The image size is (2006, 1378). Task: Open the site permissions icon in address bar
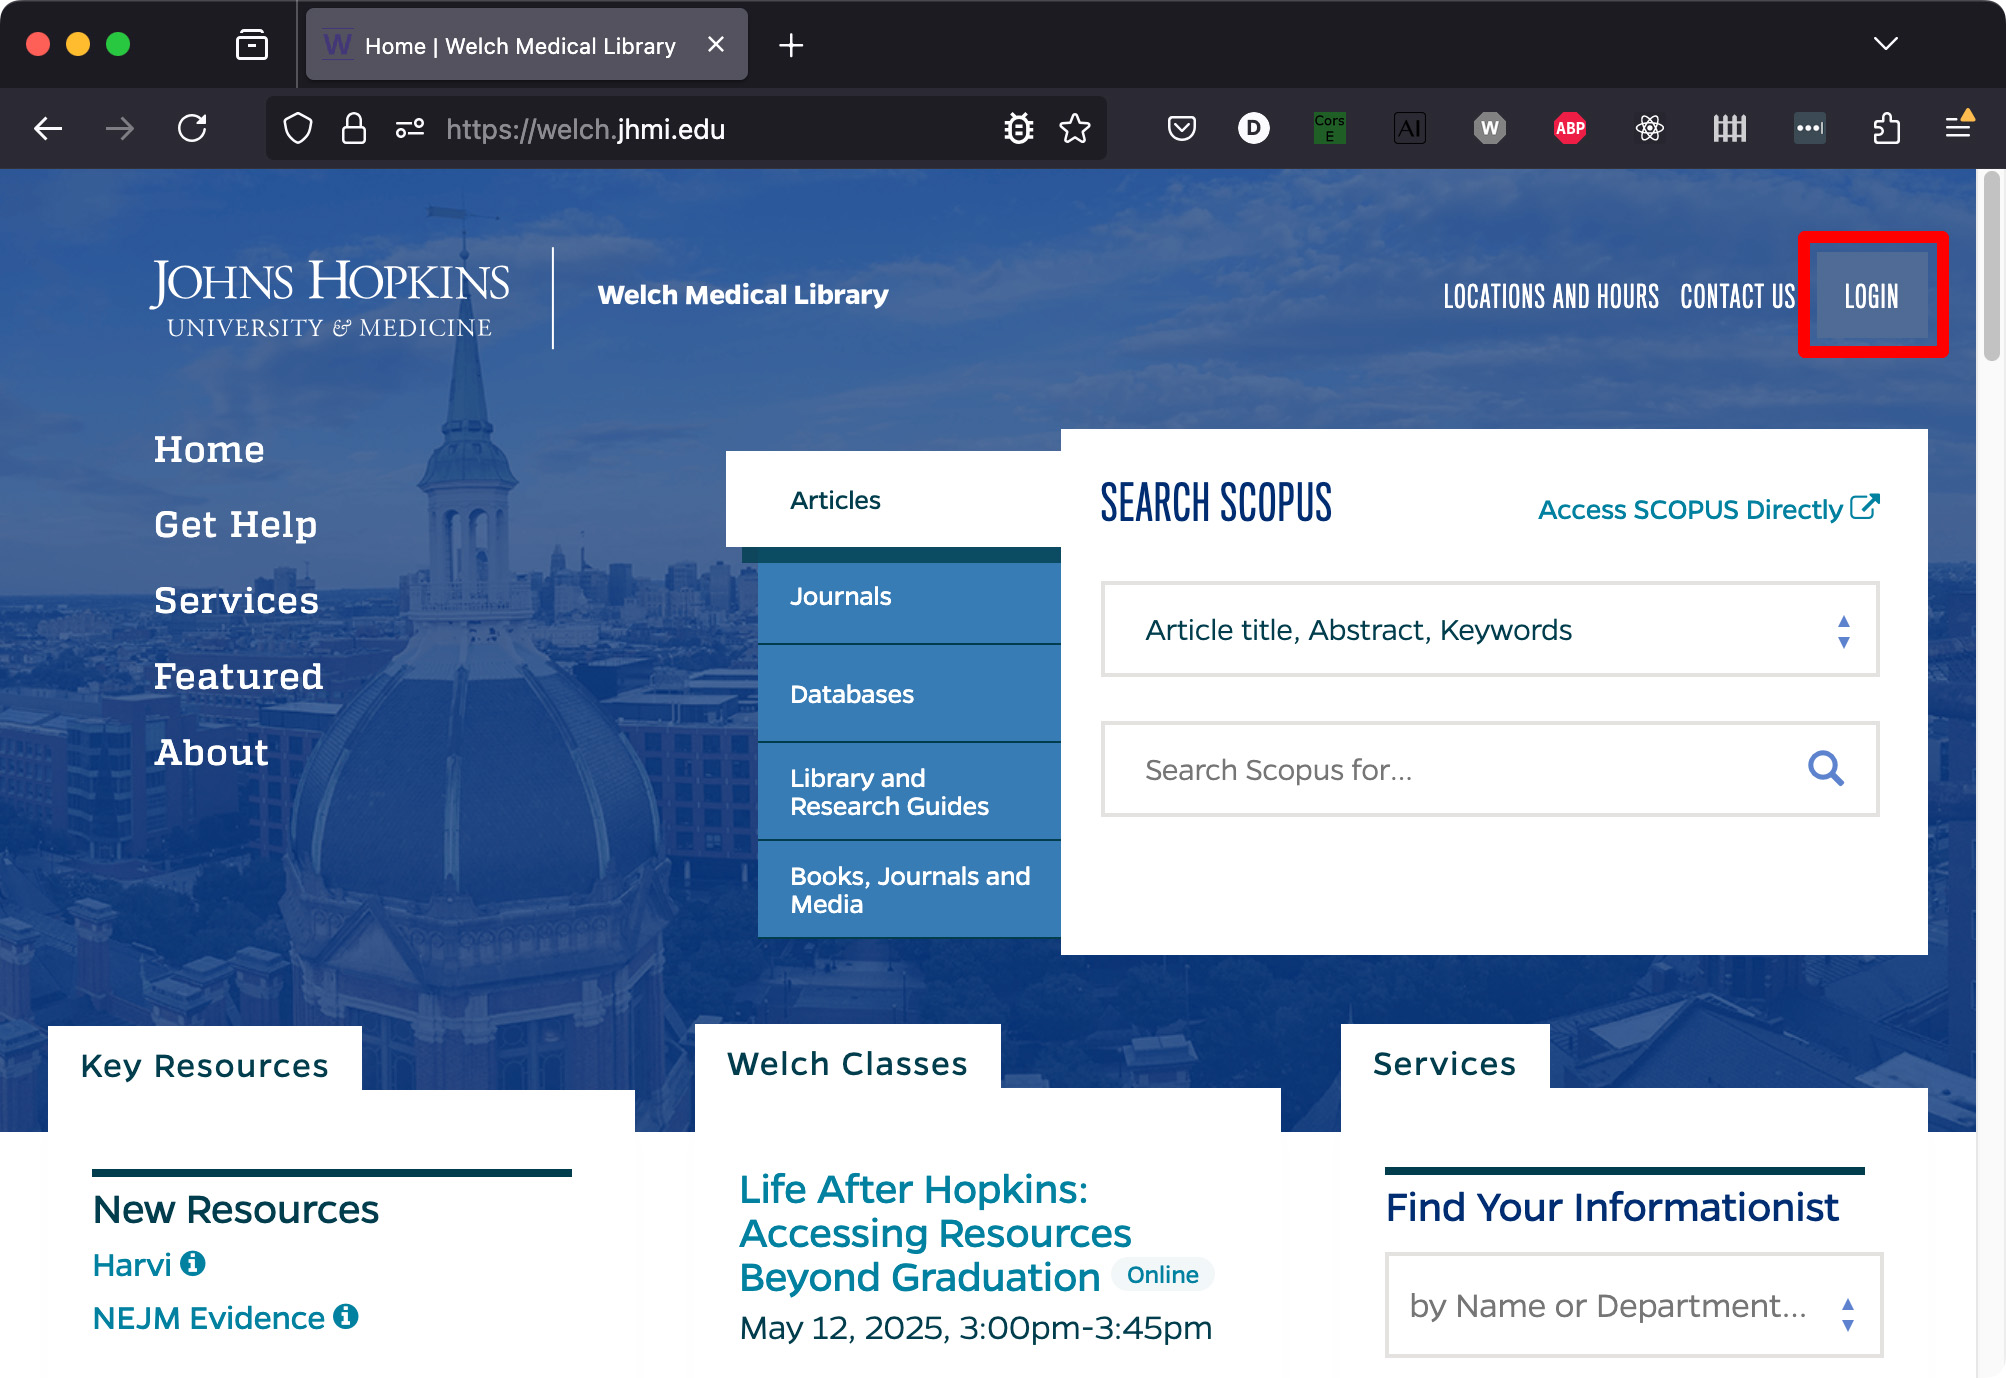(x=410, y=128)
